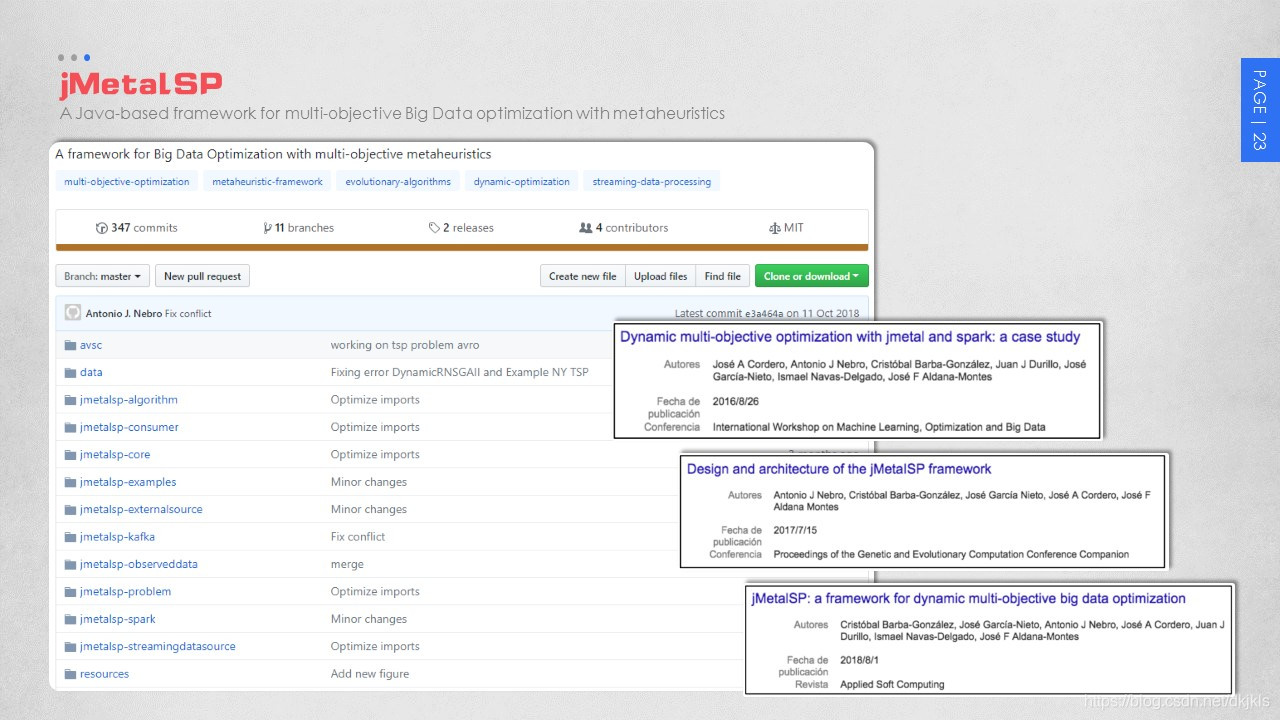Click the New pull request button
This screenshot has width=1280, height=720.
203,276
